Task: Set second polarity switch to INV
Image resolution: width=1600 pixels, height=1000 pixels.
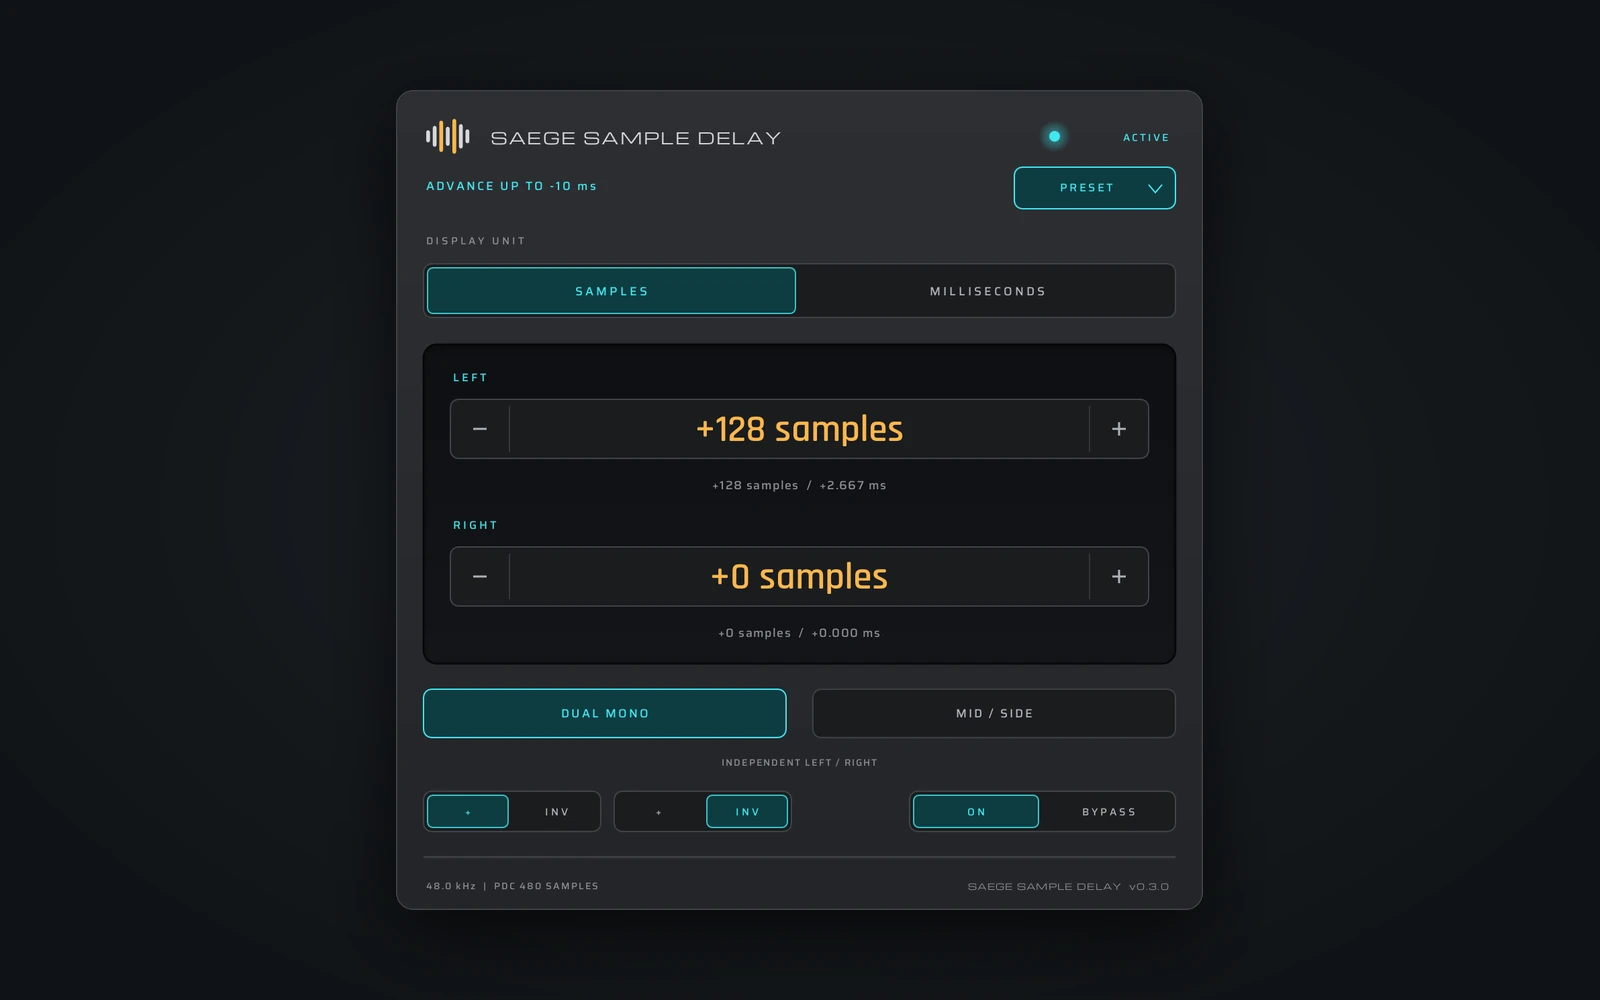Action: pyautogui.click(x=747, y=812)
